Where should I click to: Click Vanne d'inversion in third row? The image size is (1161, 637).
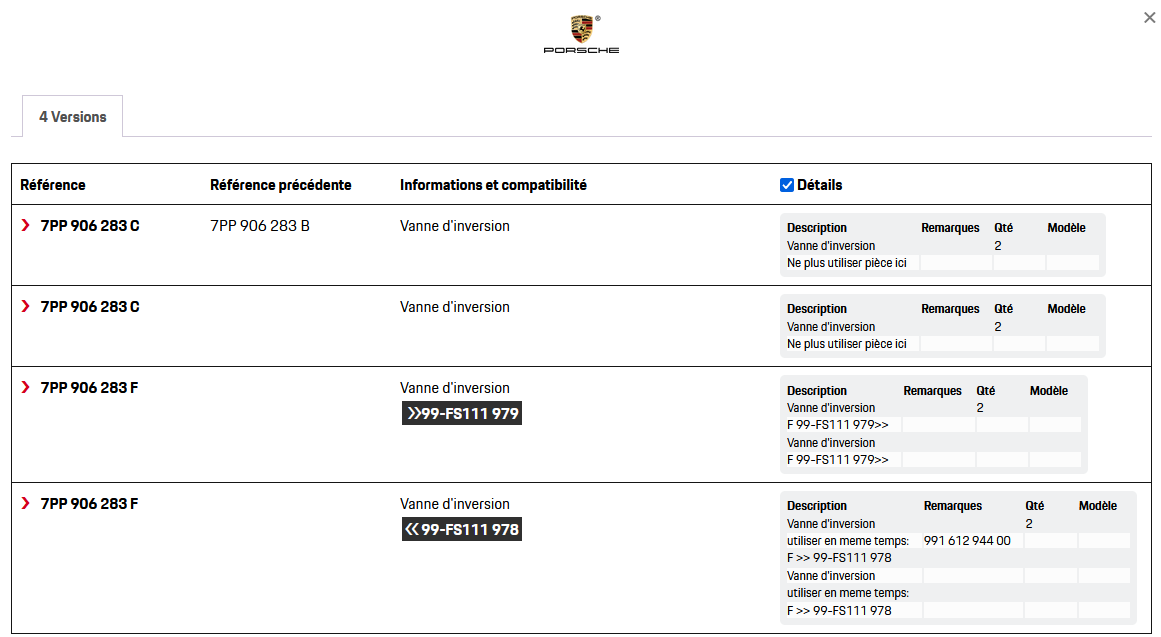click(455, 388)
